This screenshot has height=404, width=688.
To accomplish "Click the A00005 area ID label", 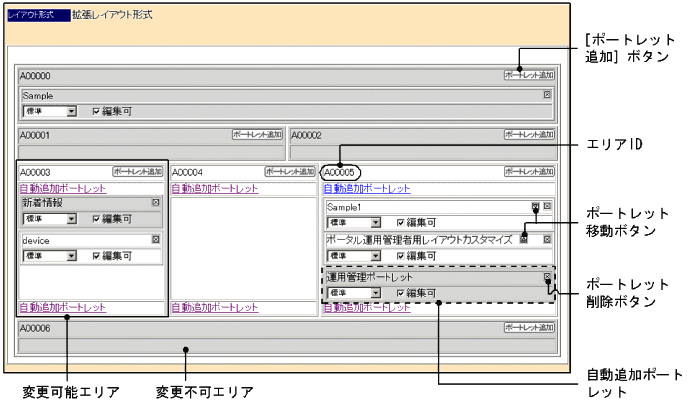I will click(x=339, y=172).
